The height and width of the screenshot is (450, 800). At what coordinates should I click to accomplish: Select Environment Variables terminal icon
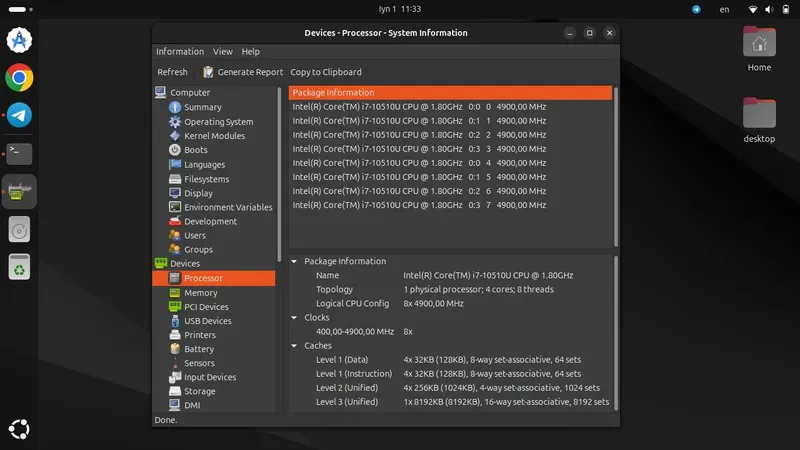click(x=174, y=207)
